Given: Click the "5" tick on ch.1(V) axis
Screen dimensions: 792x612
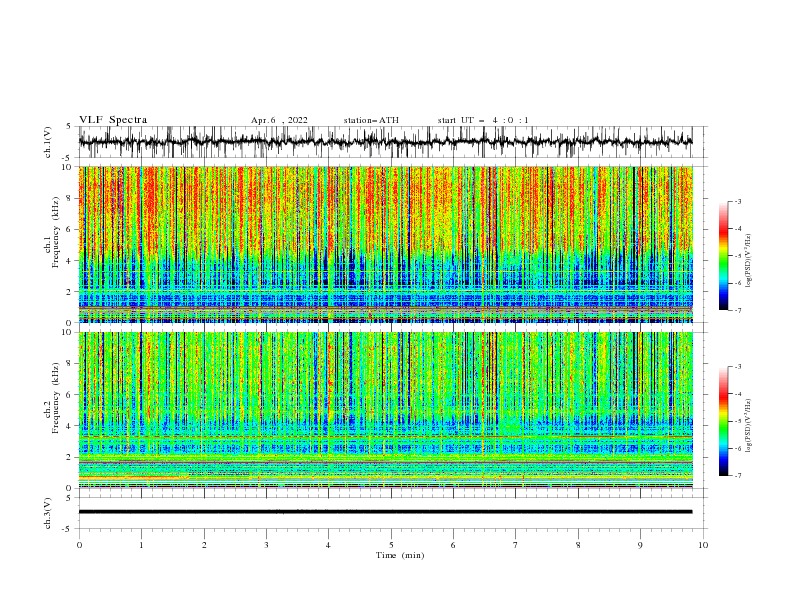Looking at the screenshot, I should click(69, 127).
